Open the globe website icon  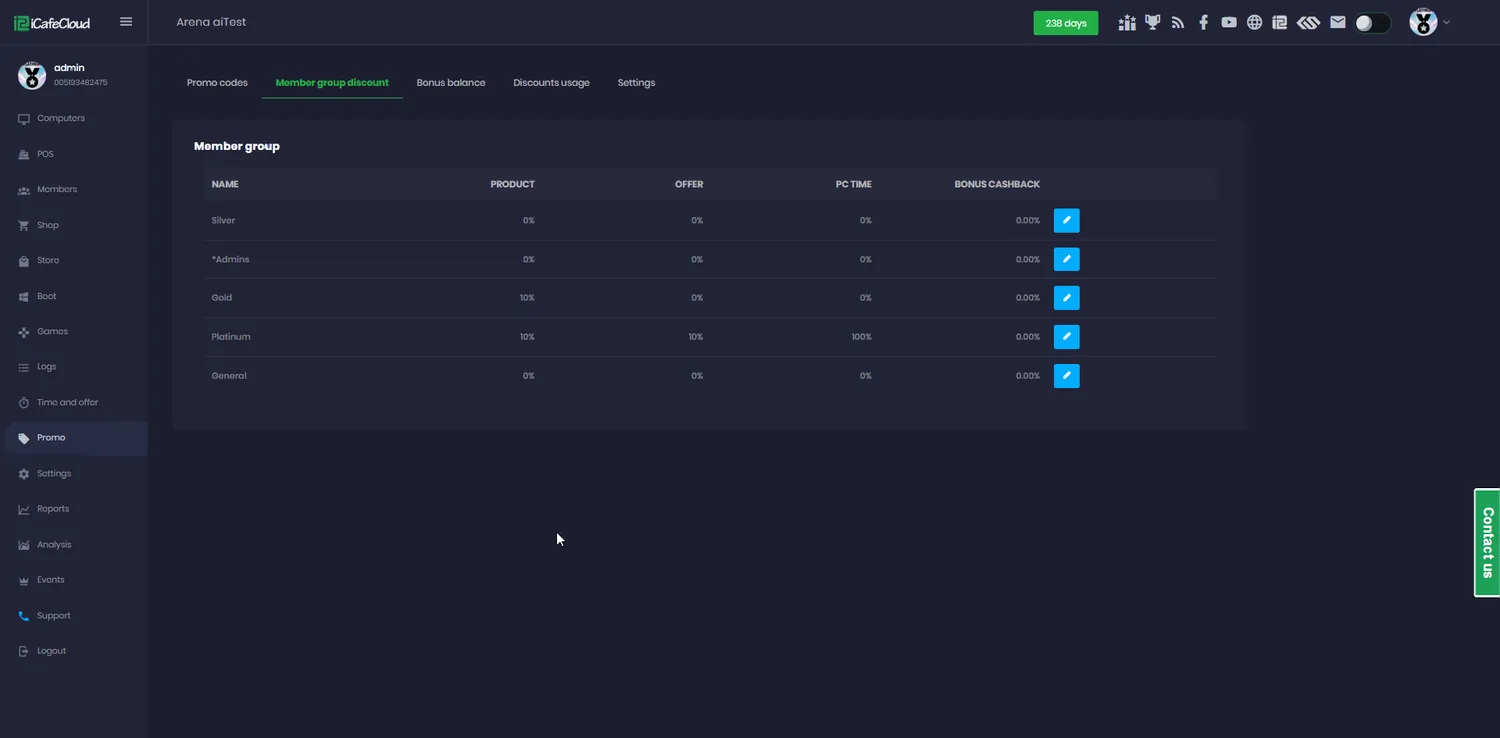tap(1254, 22)
